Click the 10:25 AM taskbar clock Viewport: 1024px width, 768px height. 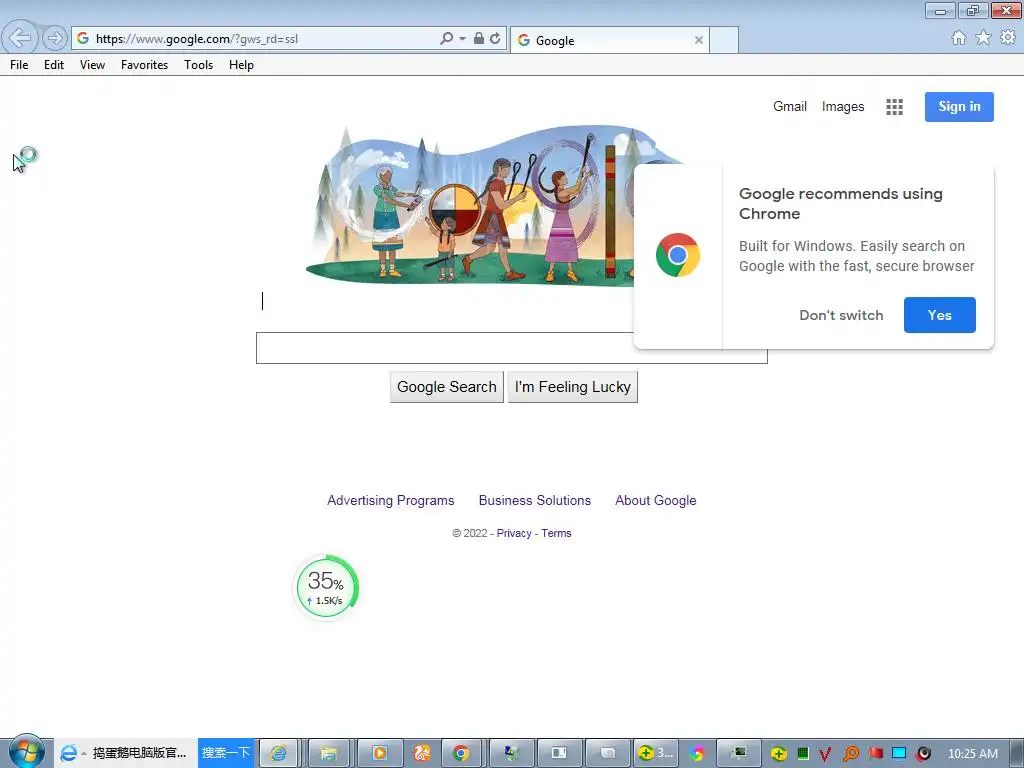pyautogui.click(x=972, y=754)
